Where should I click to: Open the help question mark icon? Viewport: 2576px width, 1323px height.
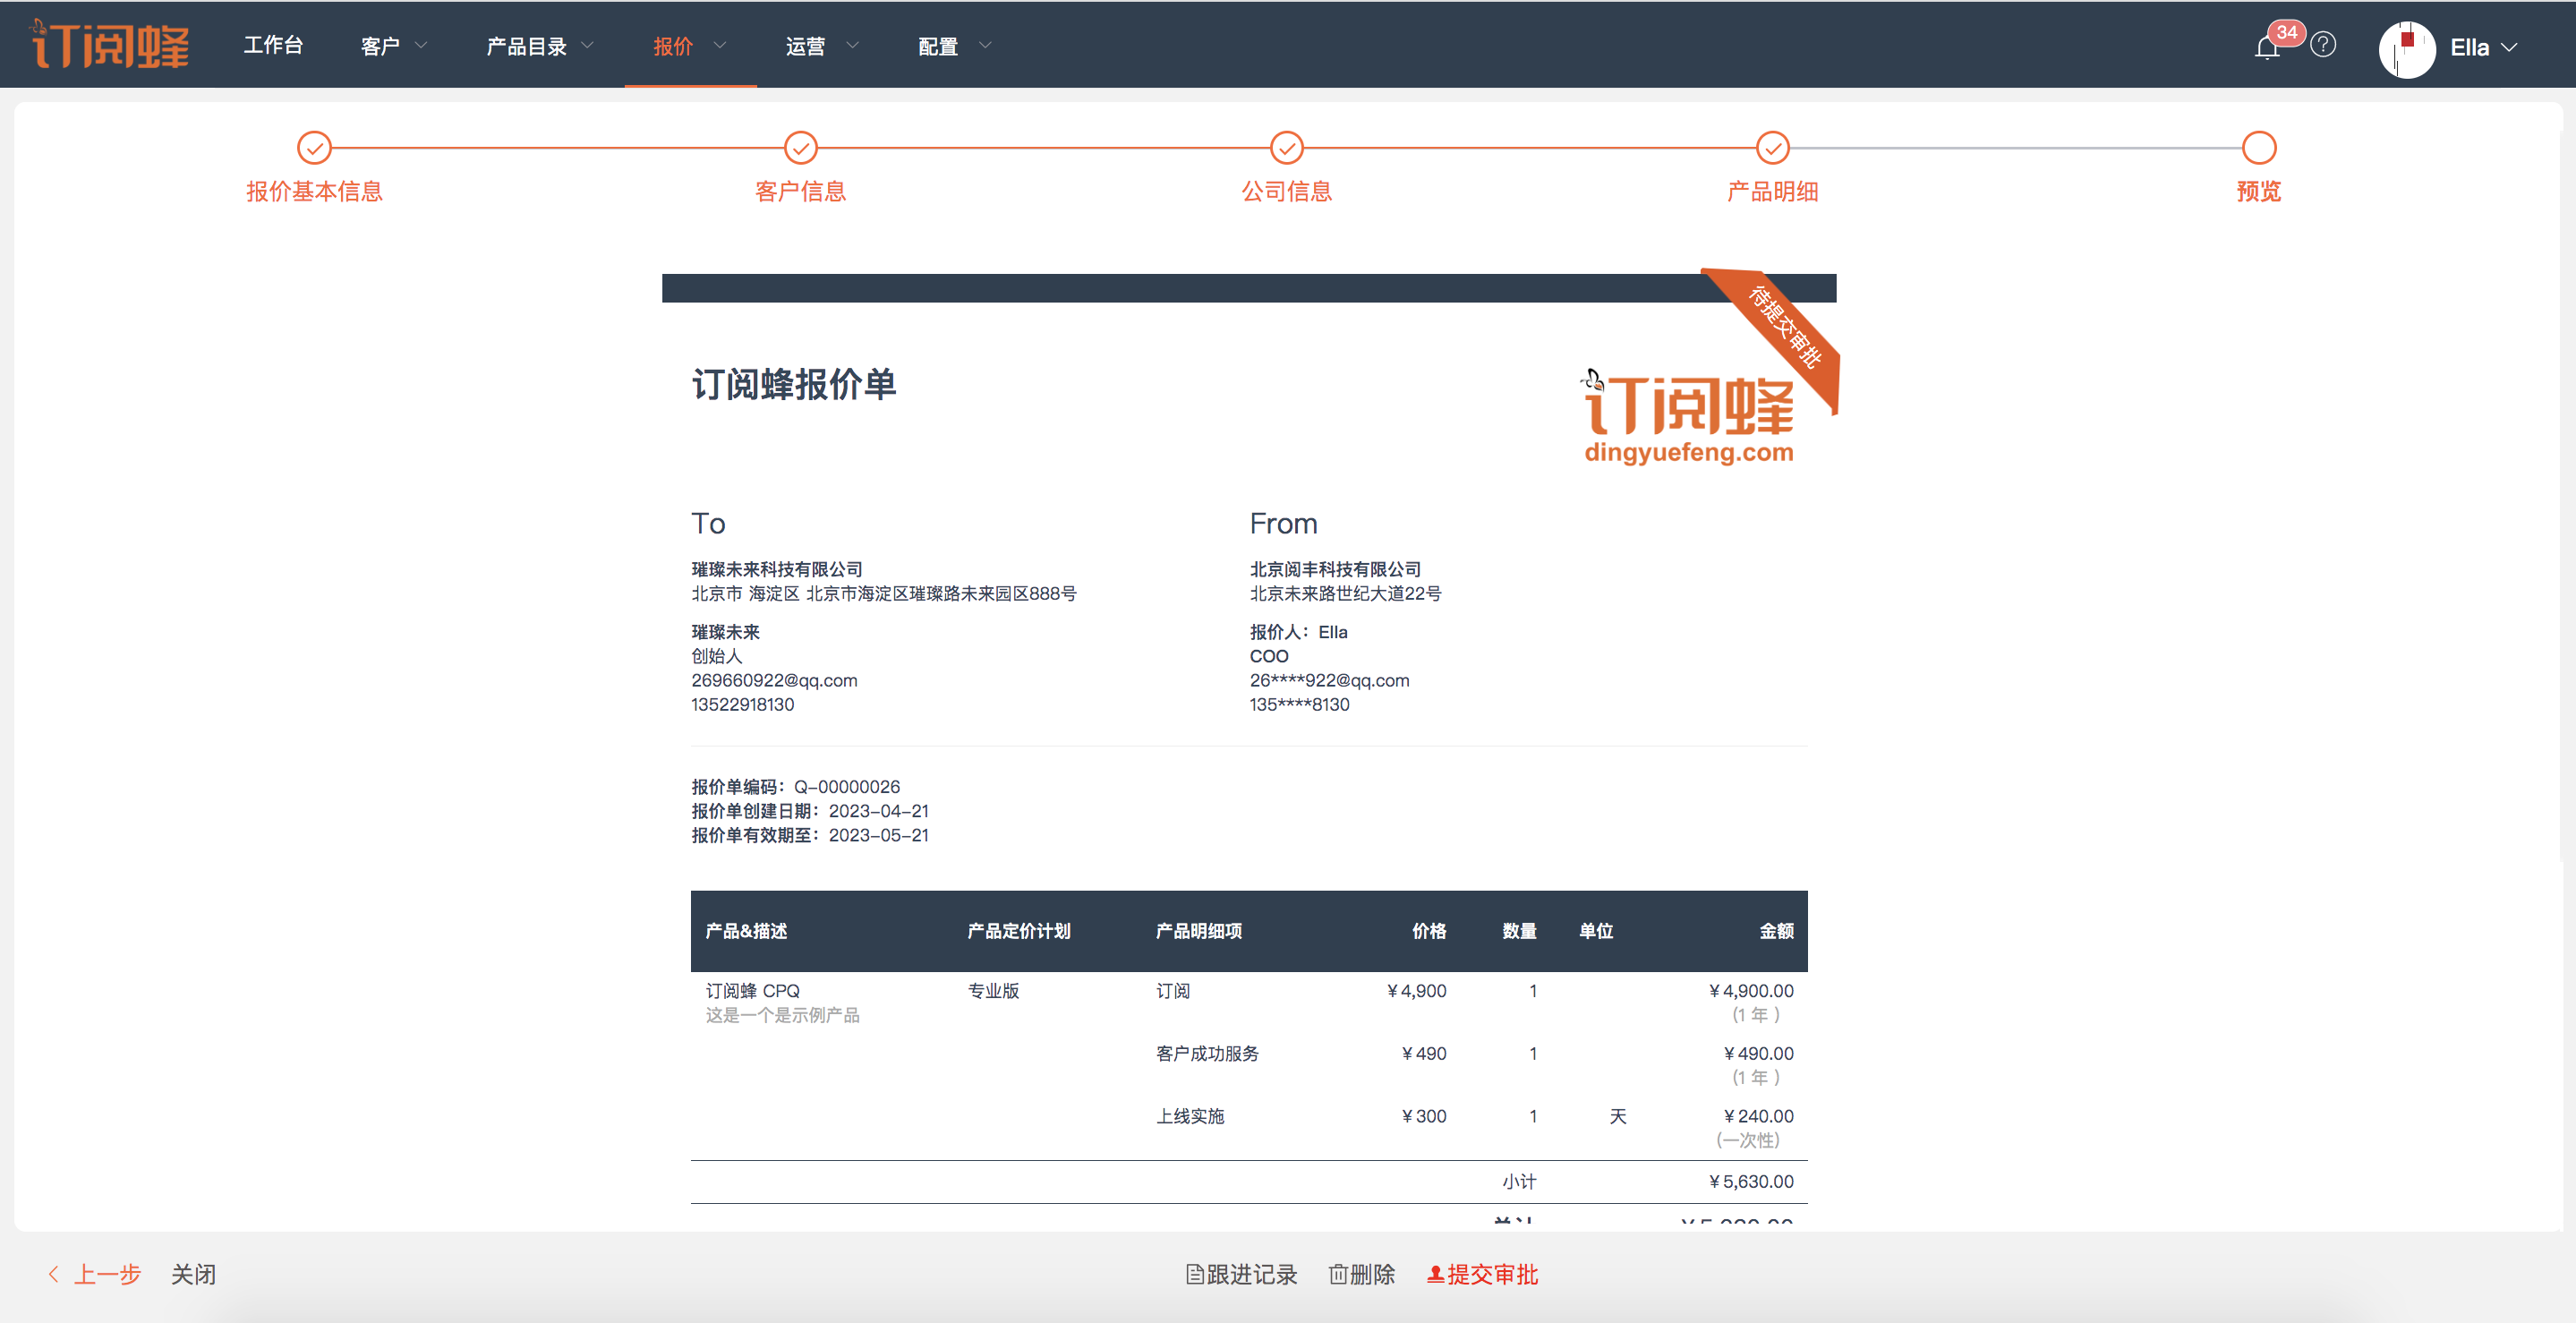2323,45
